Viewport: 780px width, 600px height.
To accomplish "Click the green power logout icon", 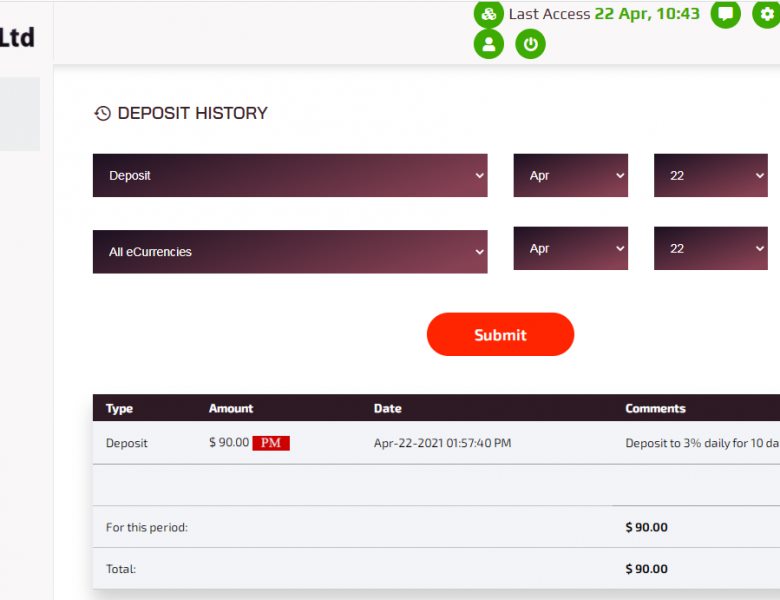I will pos(530,44).
